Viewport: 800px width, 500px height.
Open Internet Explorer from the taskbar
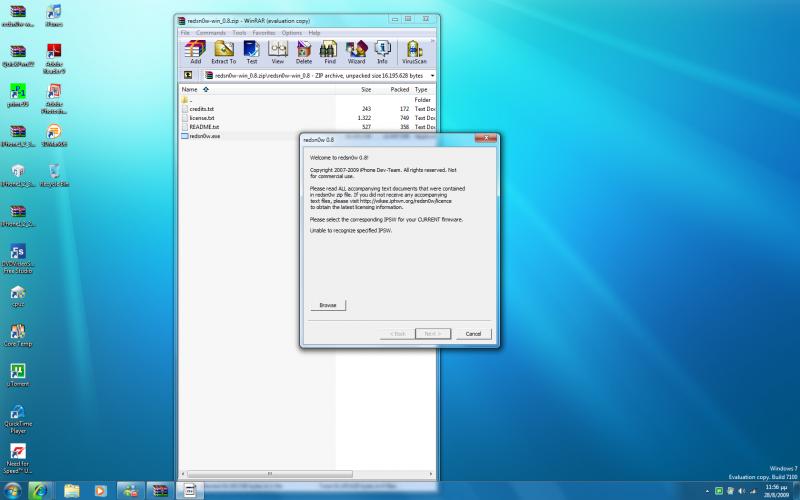(40, 491)
